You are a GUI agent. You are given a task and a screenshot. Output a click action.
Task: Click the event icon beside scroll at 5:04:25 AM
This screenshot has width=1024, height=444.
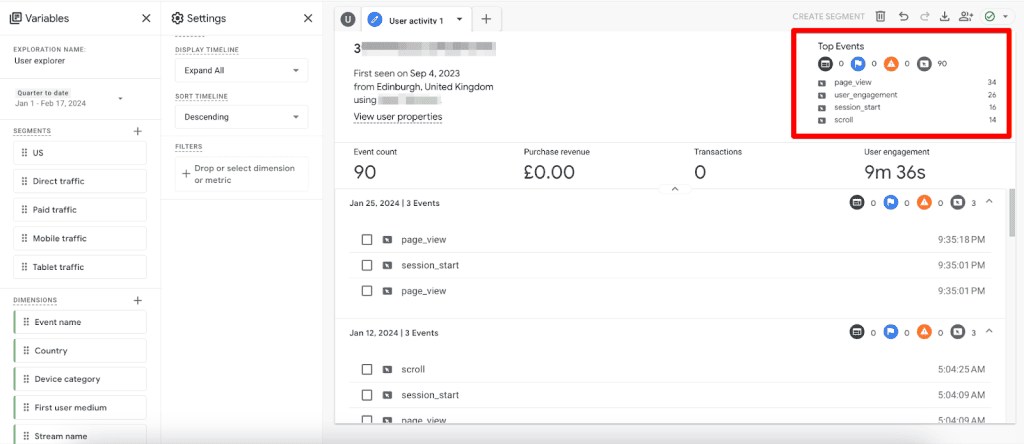(x=387, y=370)
